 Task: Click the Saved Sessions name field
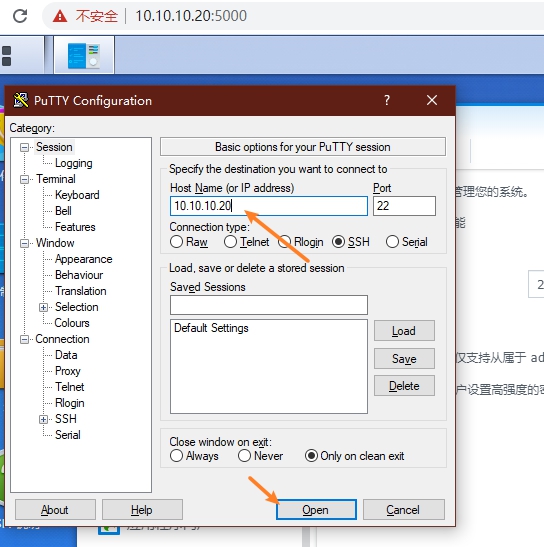tap(269, 305)
